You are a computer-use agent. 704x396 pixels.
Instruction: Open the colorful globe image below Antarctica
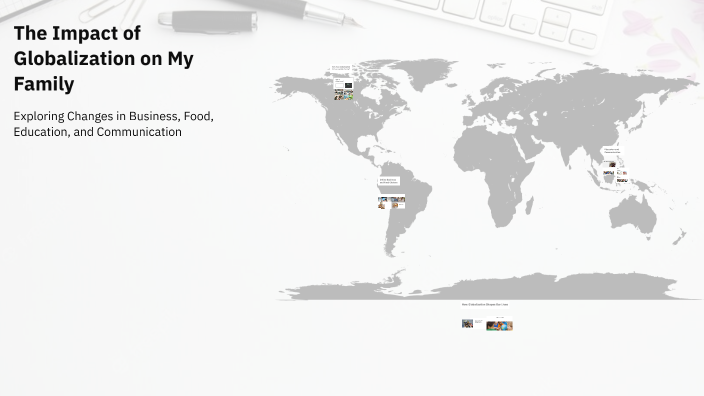[x=499, y=326]
